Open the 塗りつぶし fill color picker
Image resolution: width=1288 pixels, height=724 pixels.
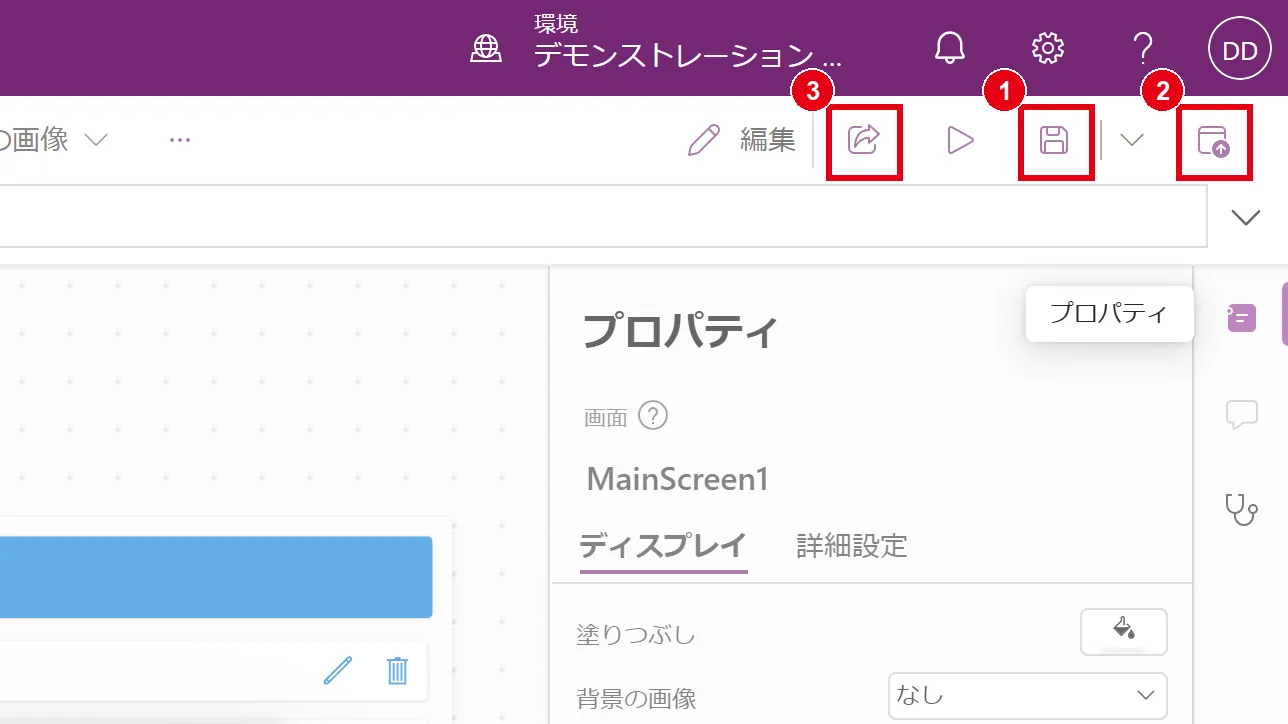(x=1124, y=632)
